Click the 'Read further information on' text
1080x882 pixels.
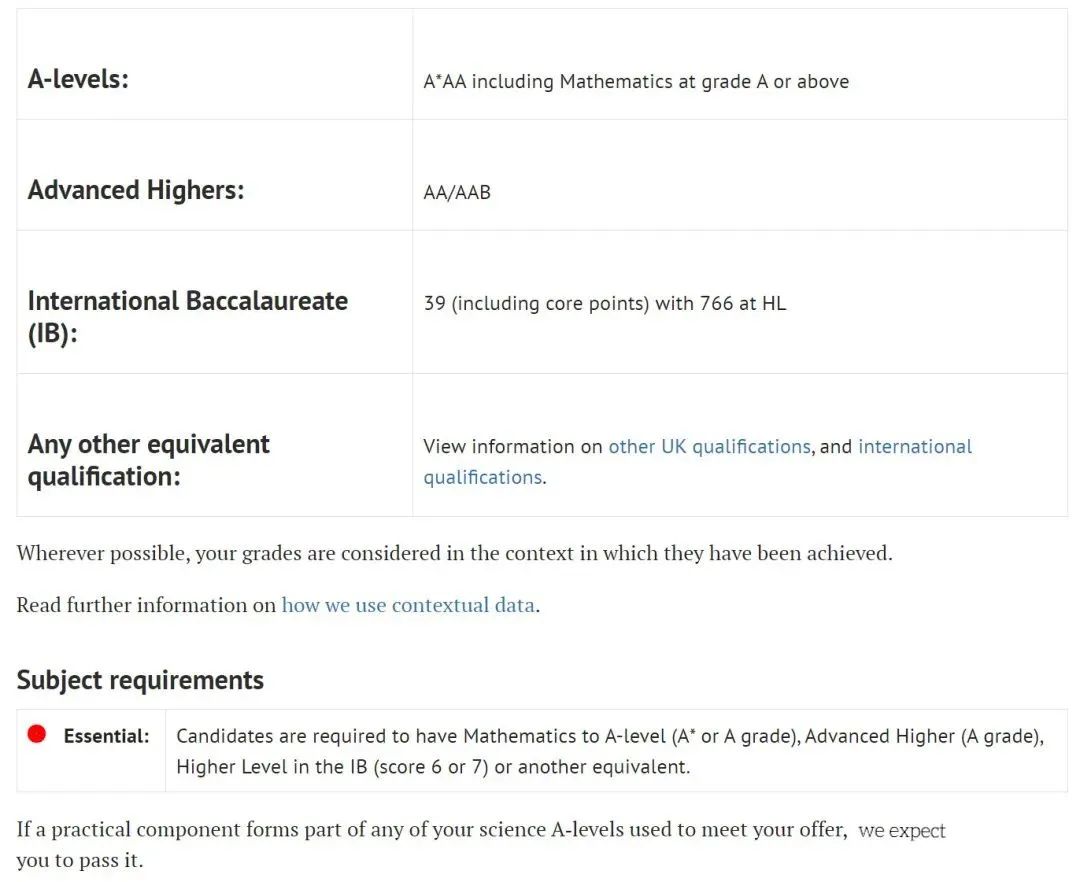coord(146,605)
